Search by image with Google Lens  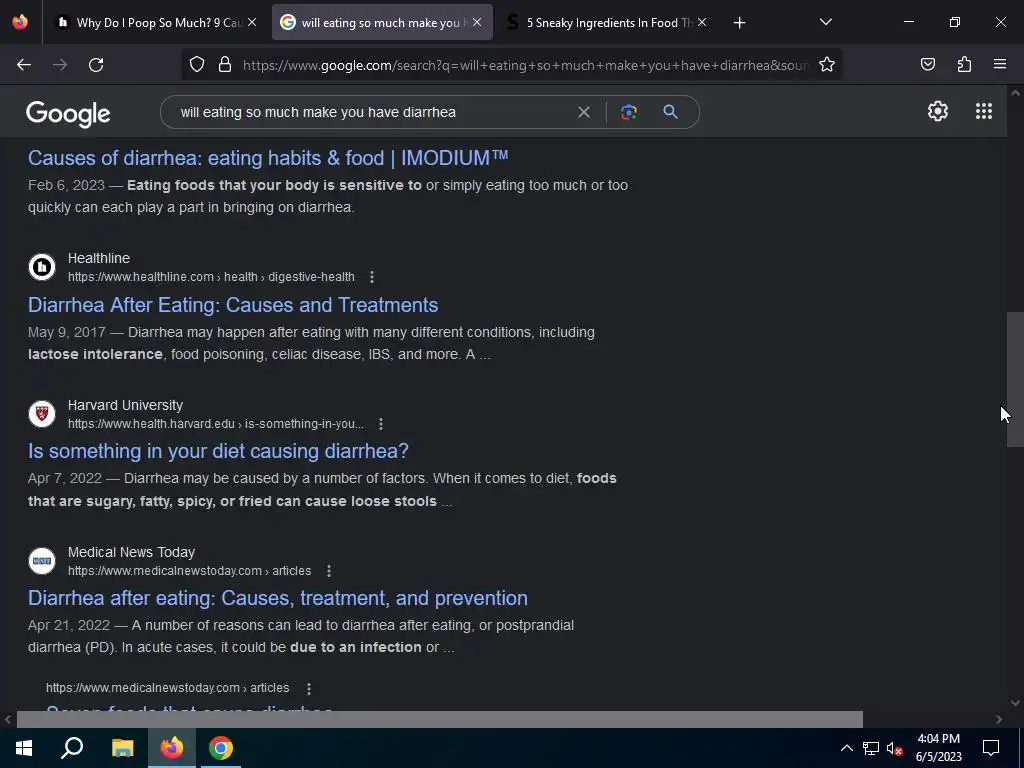click(x=629, y=112)
